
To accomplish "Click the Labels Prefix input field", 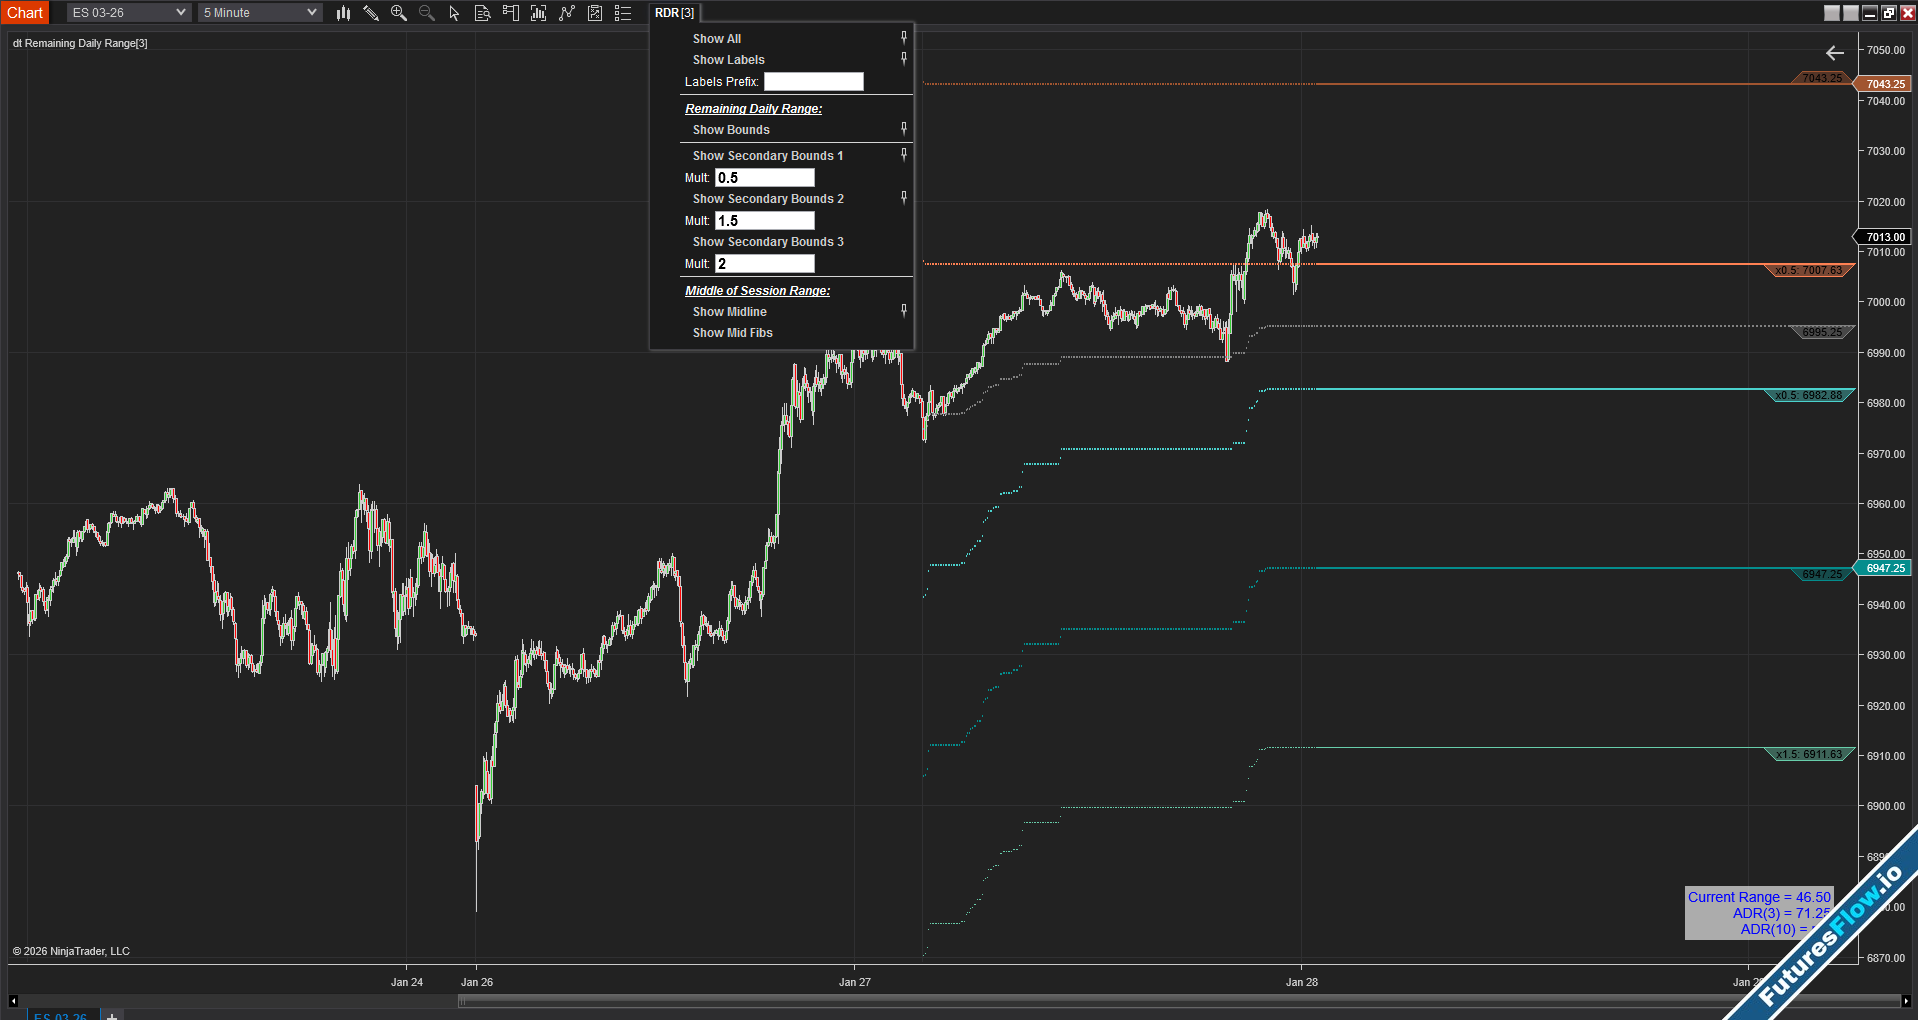I will 813,82.
